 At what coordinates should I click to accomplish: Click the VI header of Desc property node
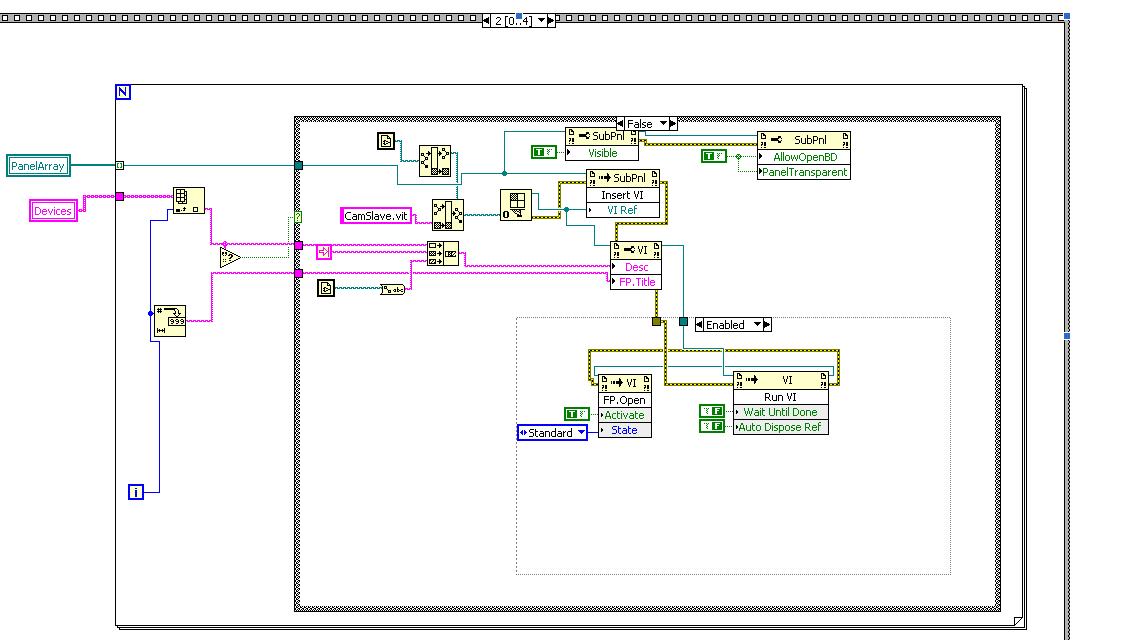coord(636,250)
